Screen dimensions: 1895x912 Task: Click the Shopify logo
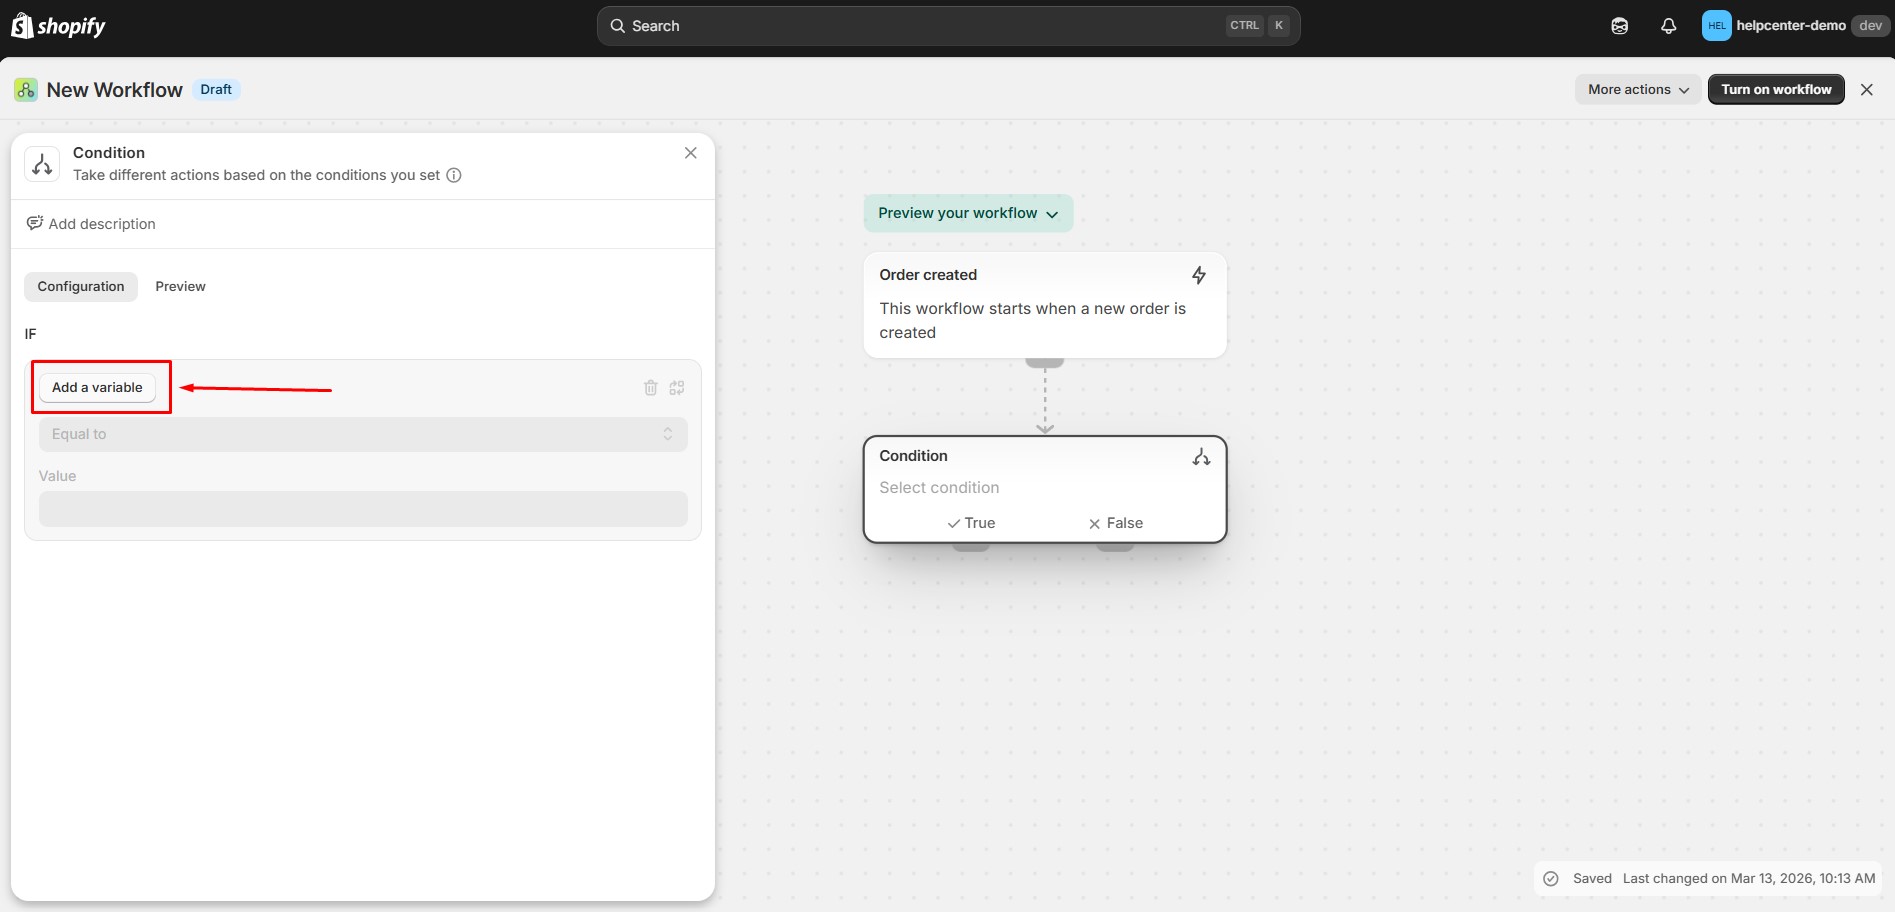coord(58,26)
